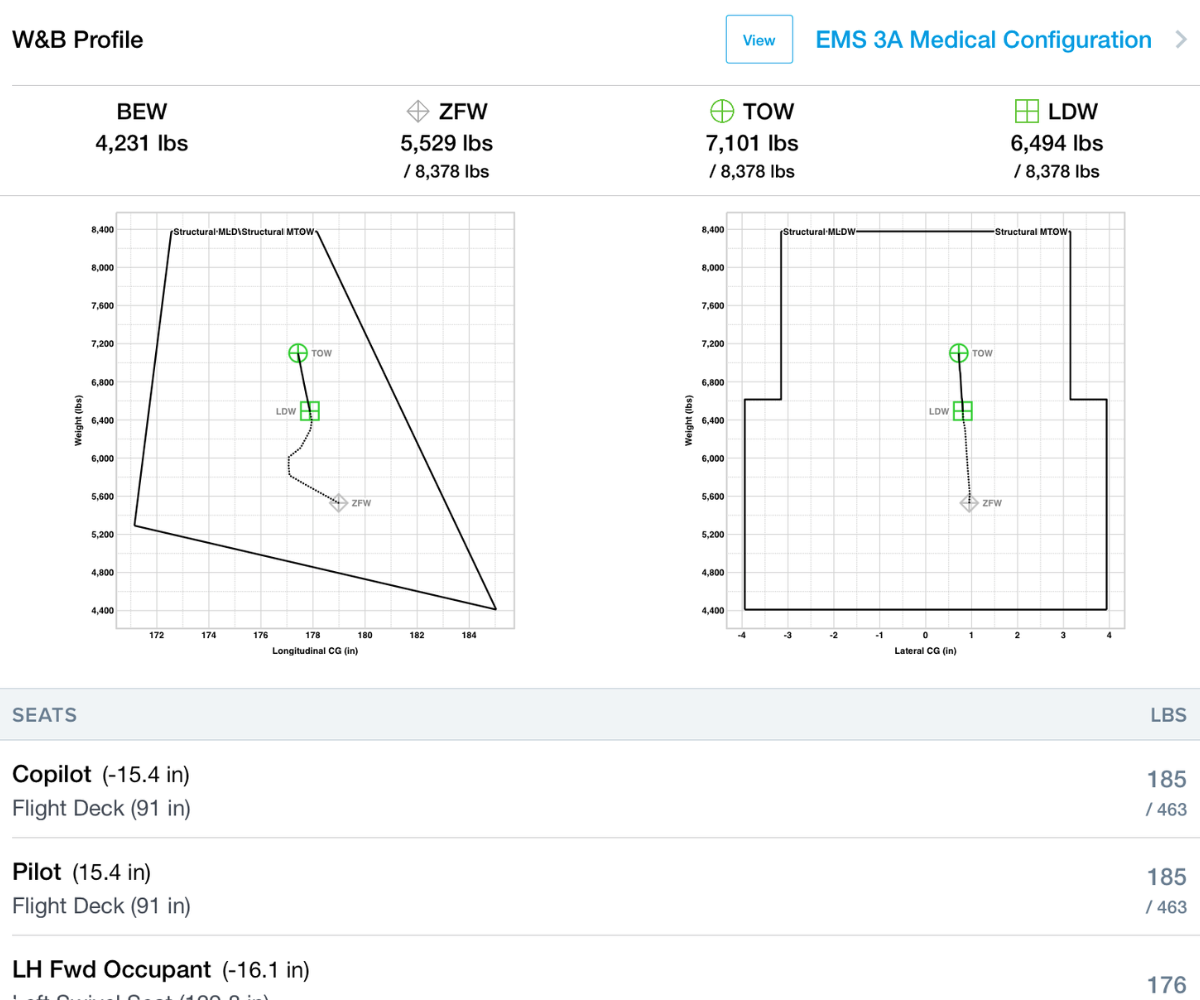Select TOW marker on lateral CG chart

click(958, 353)
